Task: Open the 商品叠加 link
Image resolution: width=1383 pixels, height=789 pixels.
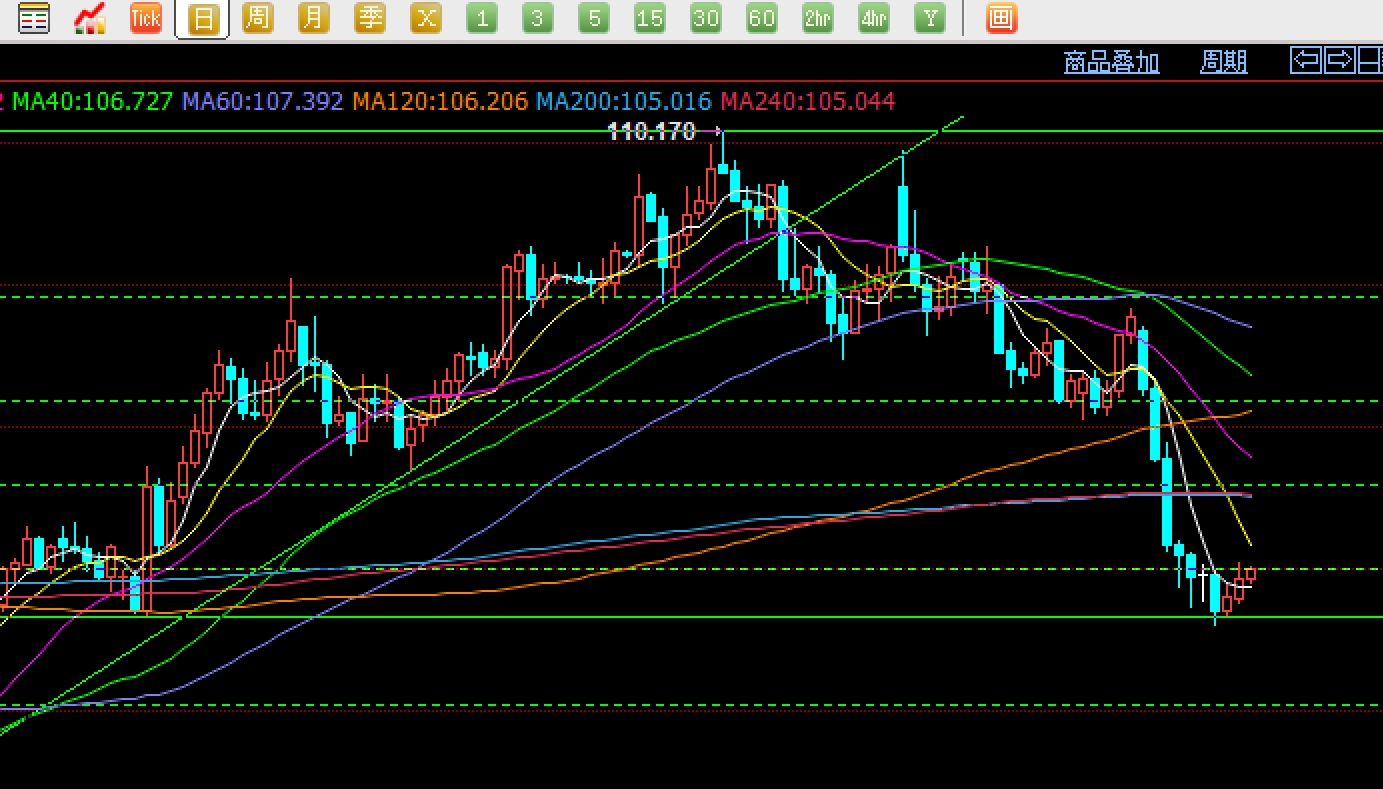Action: click(1111, 62)
